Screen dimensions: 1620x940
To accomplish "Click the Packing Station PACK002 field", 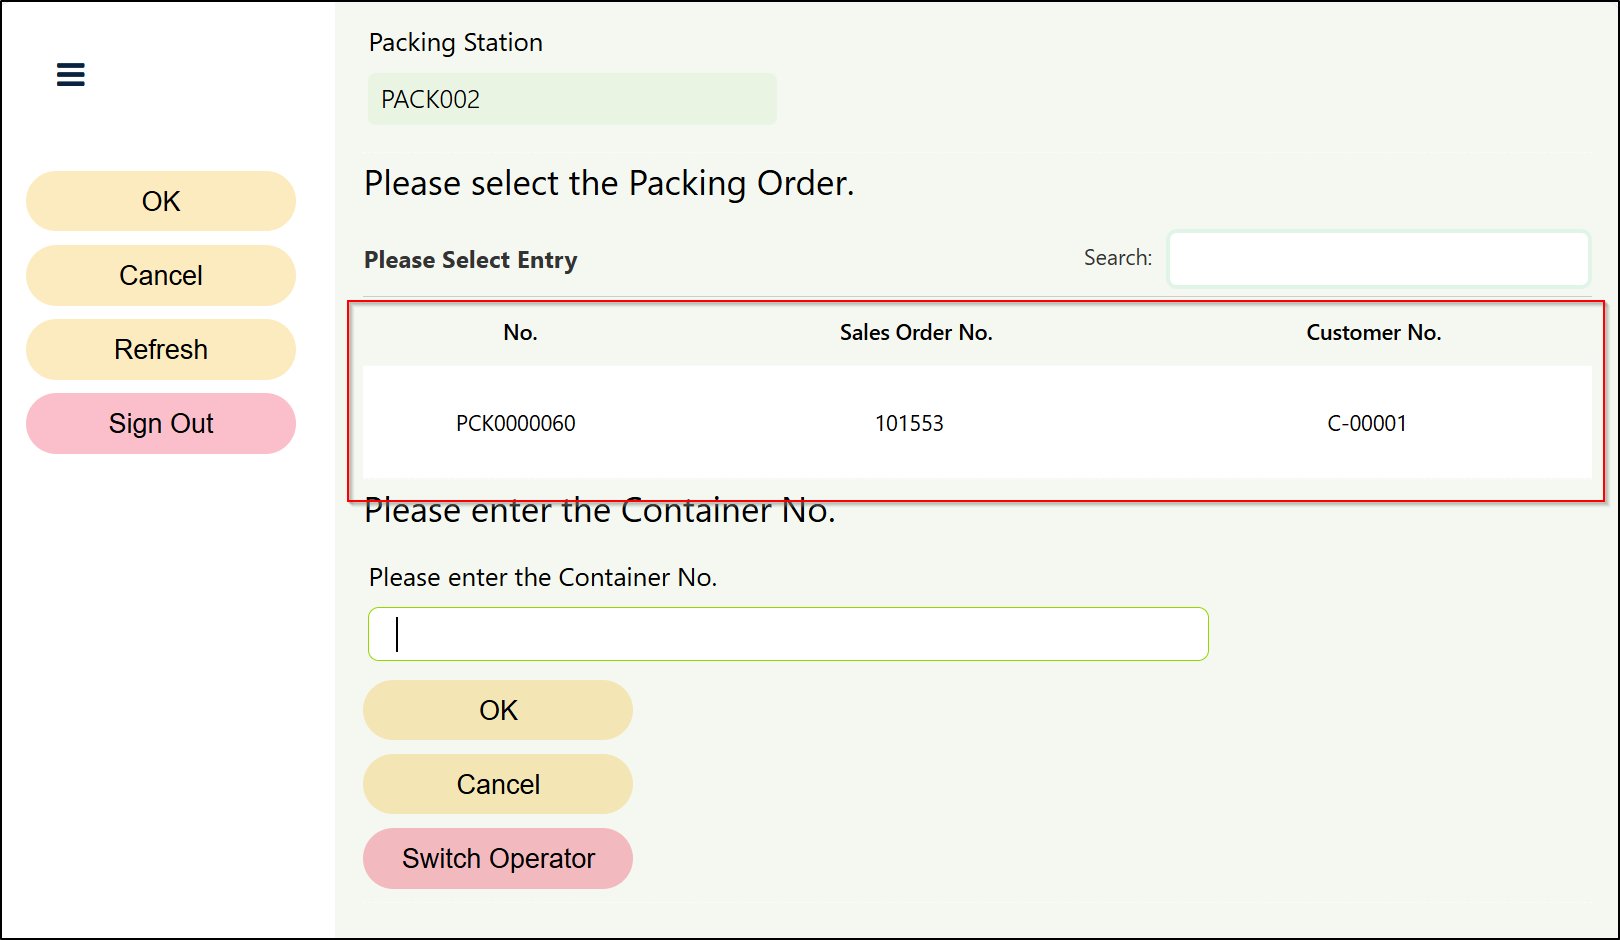I will point(572,100).
